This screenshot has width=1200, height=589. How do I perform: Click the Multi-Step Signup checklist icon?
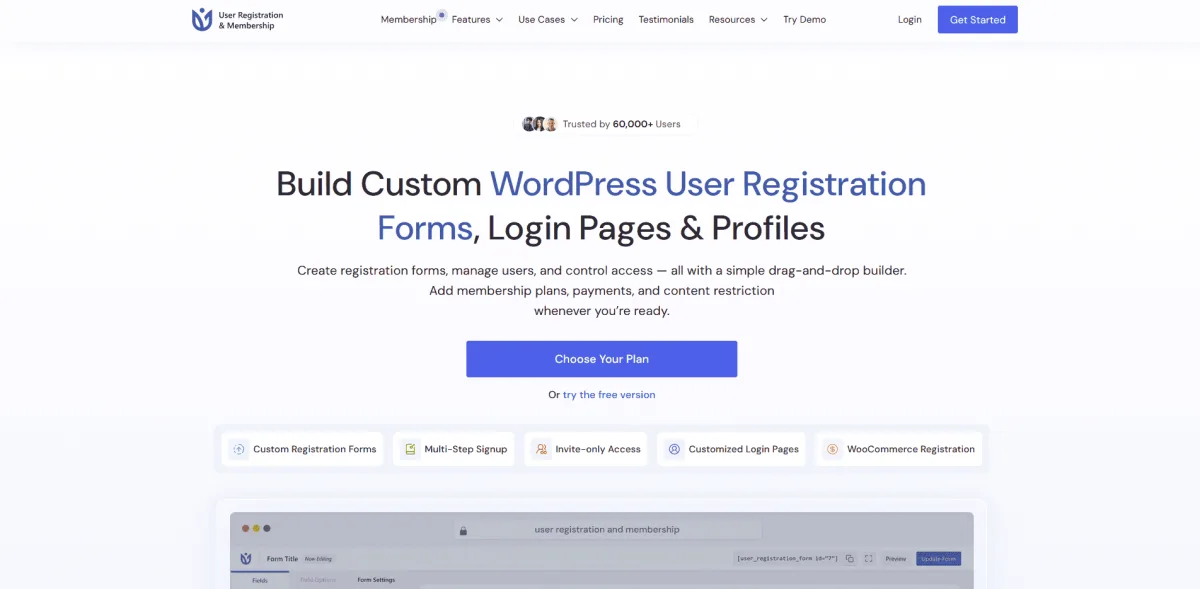pyautogui.click(x=410, y=450)
